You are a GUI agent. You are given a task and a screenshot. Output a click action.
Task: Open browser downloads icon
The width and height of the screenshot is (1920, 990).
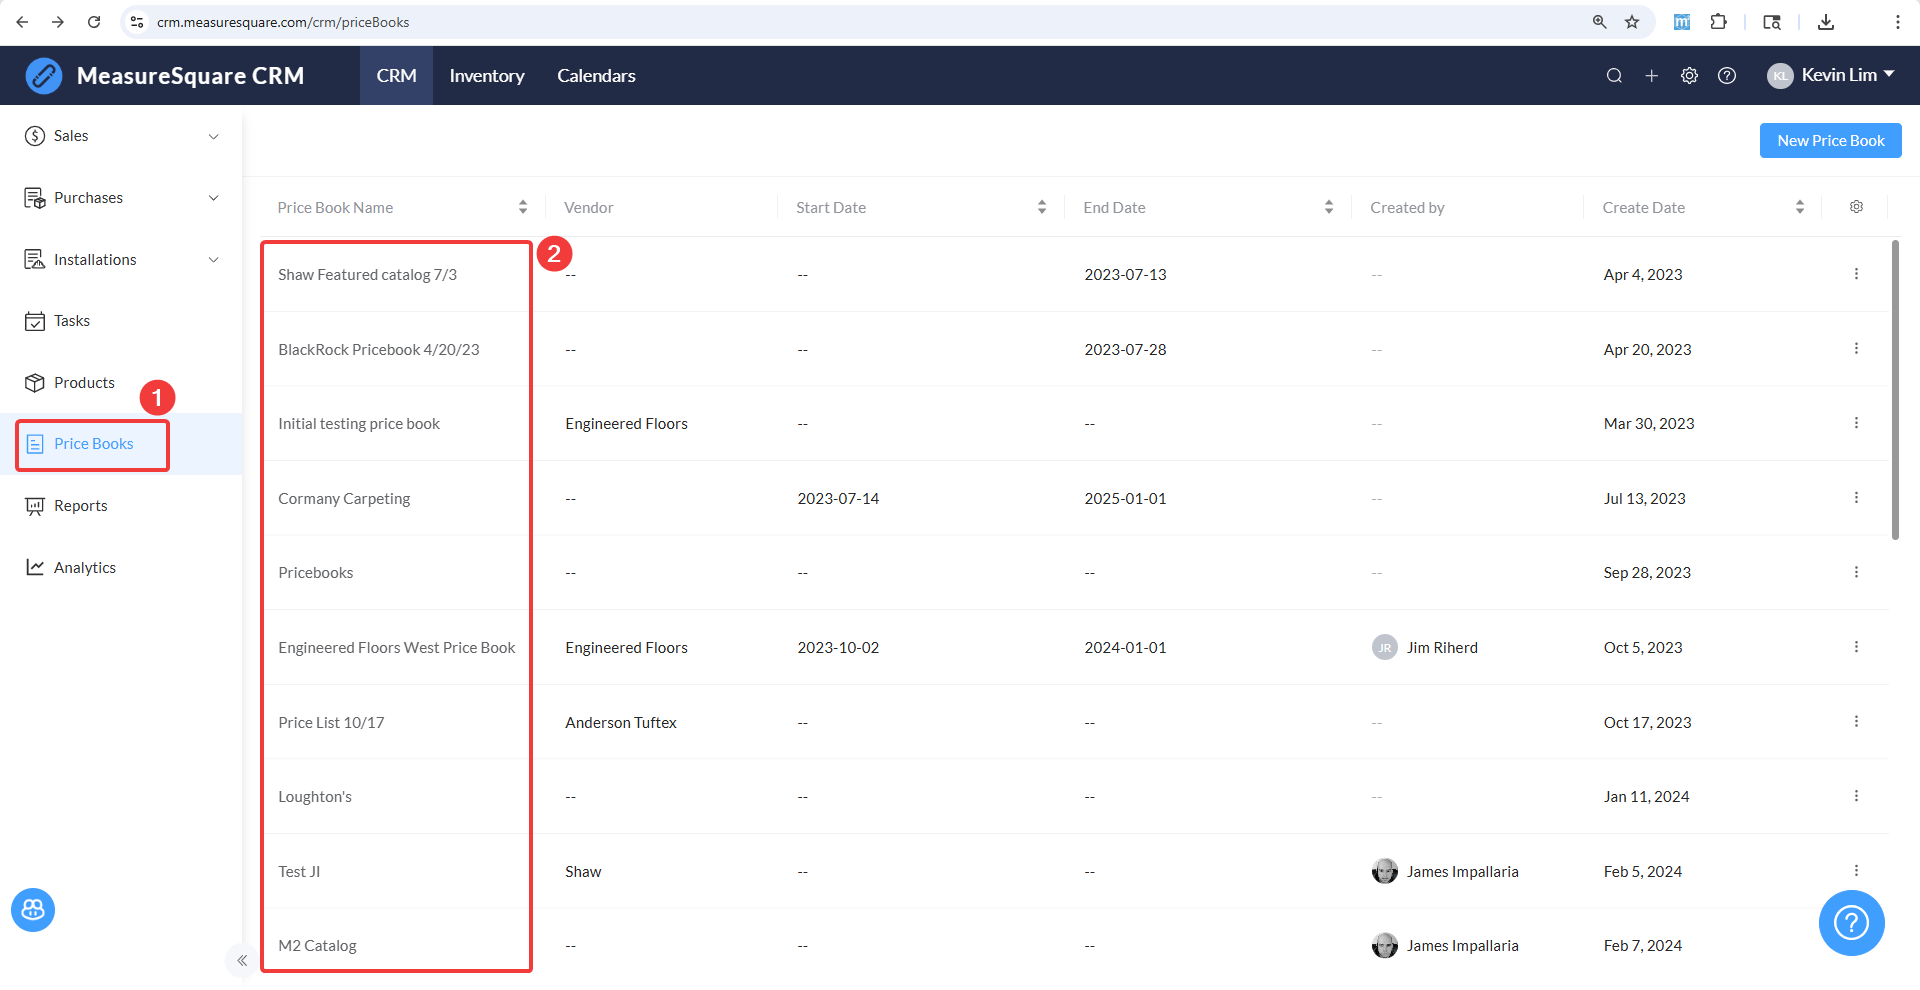pyautogui.click(x=1826, y=22)
